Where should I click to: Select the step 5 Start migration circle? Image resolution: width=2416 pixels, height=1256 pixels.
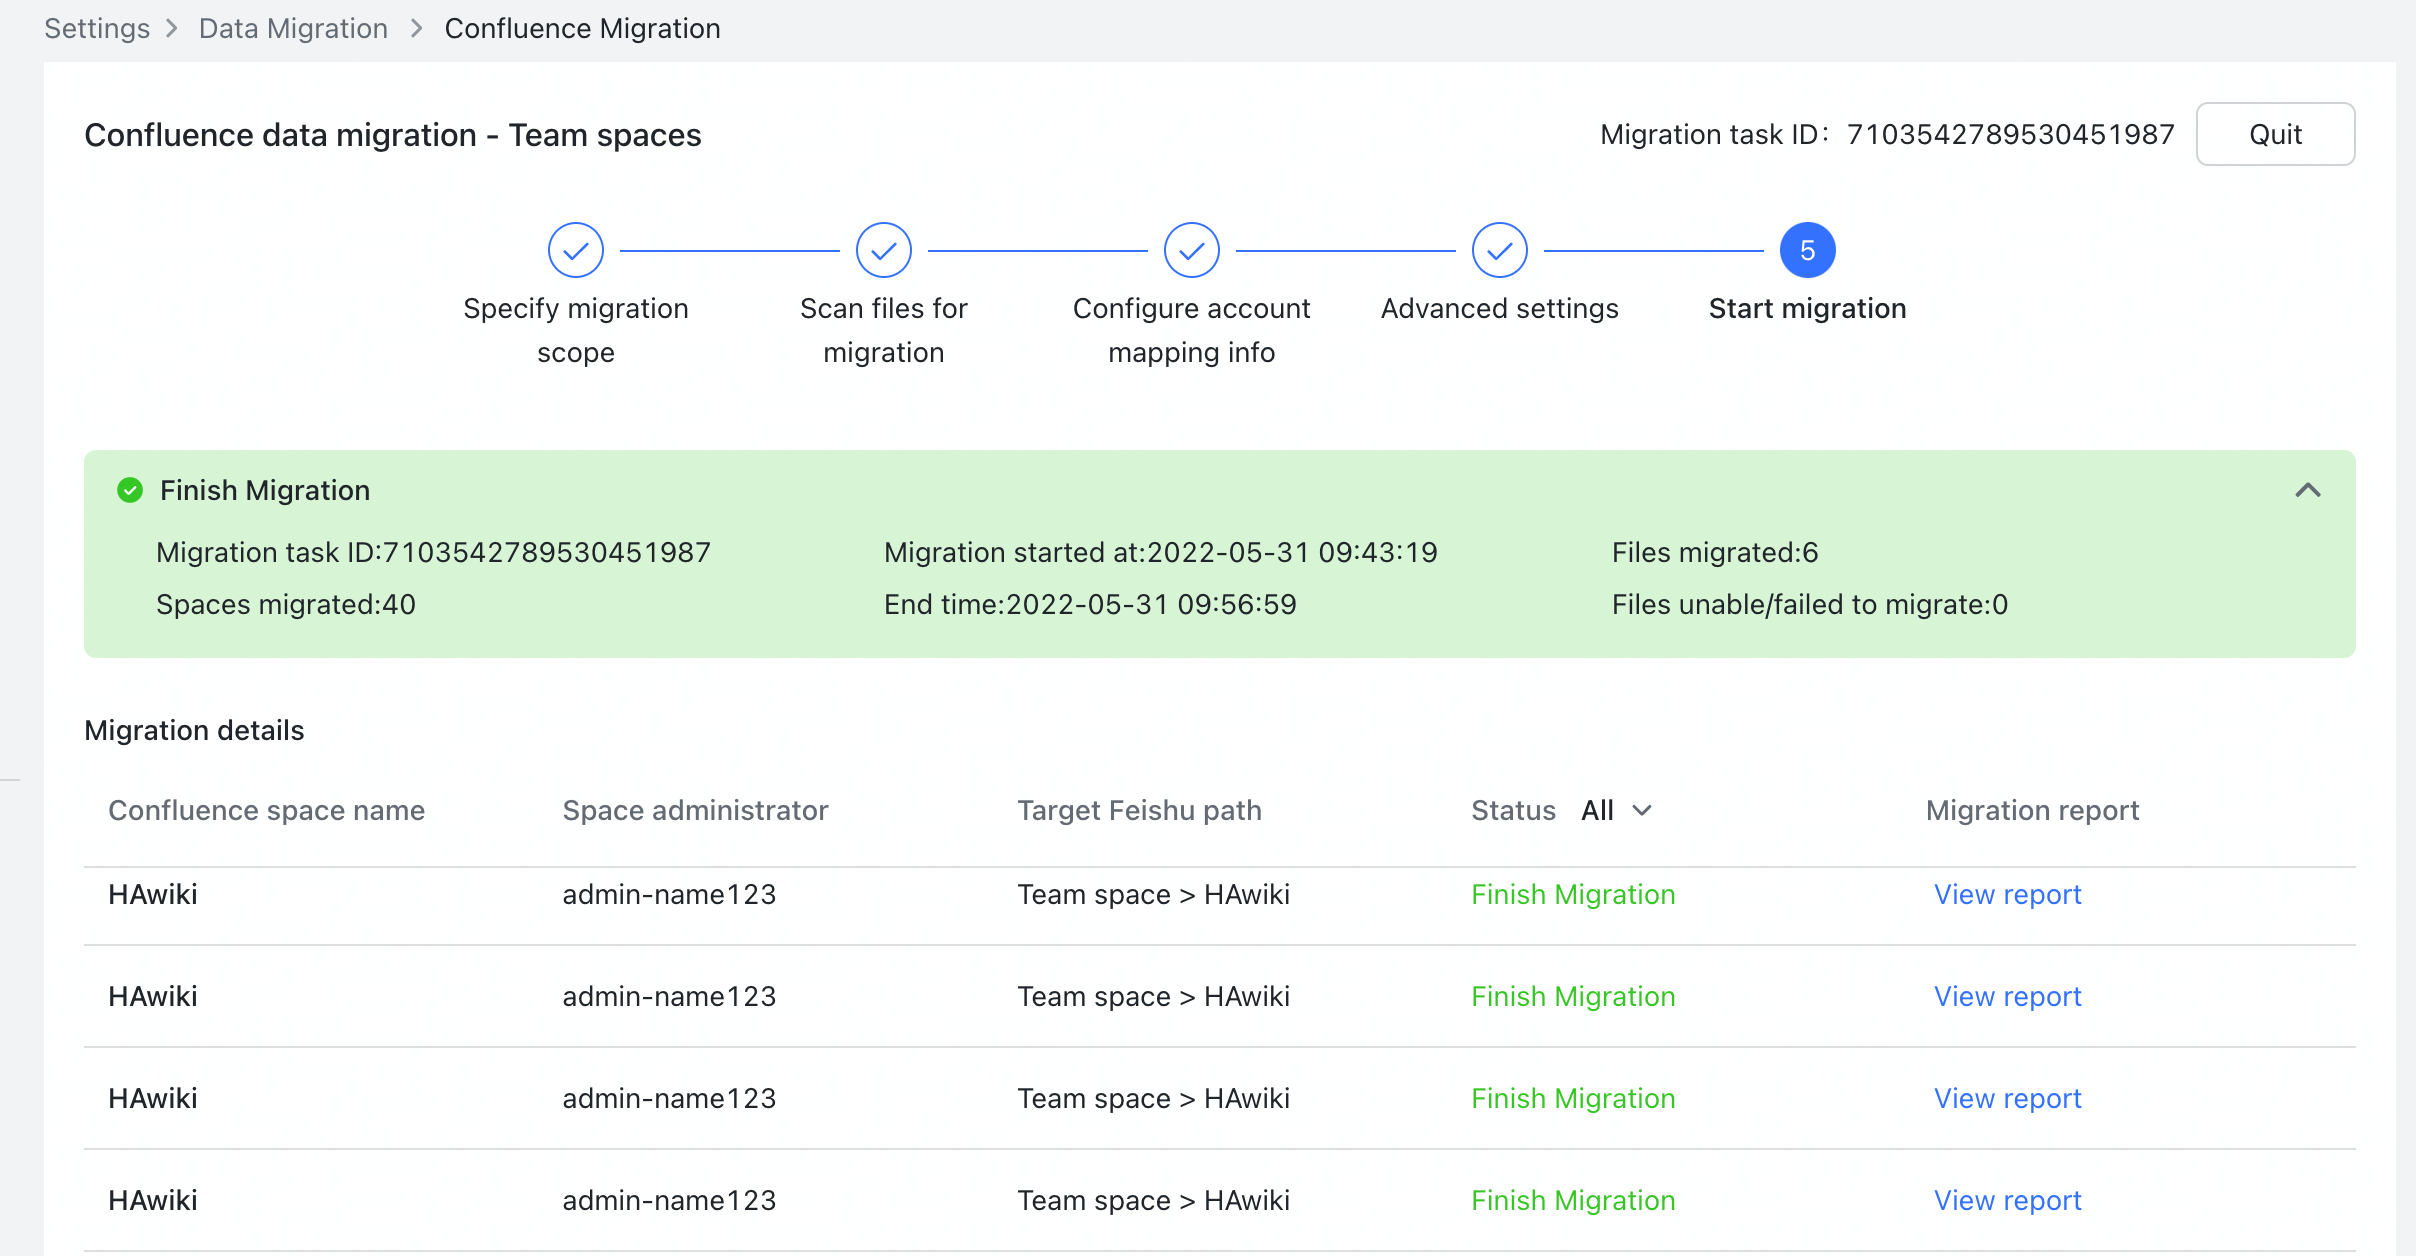coord(1807,250)
